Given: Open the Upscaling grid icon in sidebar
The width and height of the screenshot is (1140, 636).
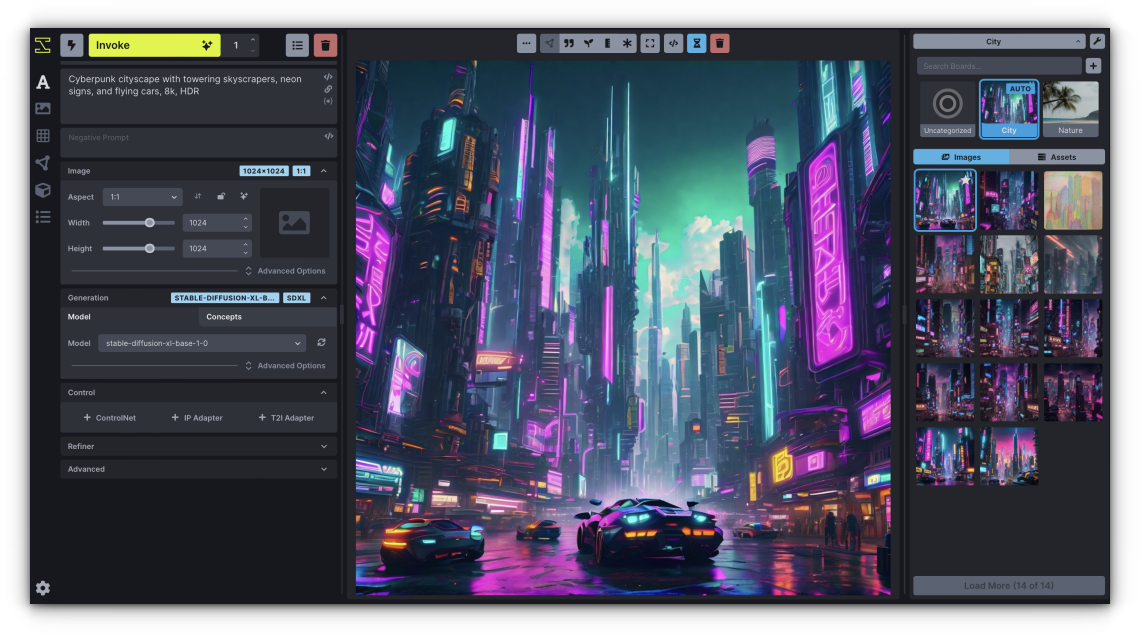Looking at the screenshot, I should click(42, 135).
